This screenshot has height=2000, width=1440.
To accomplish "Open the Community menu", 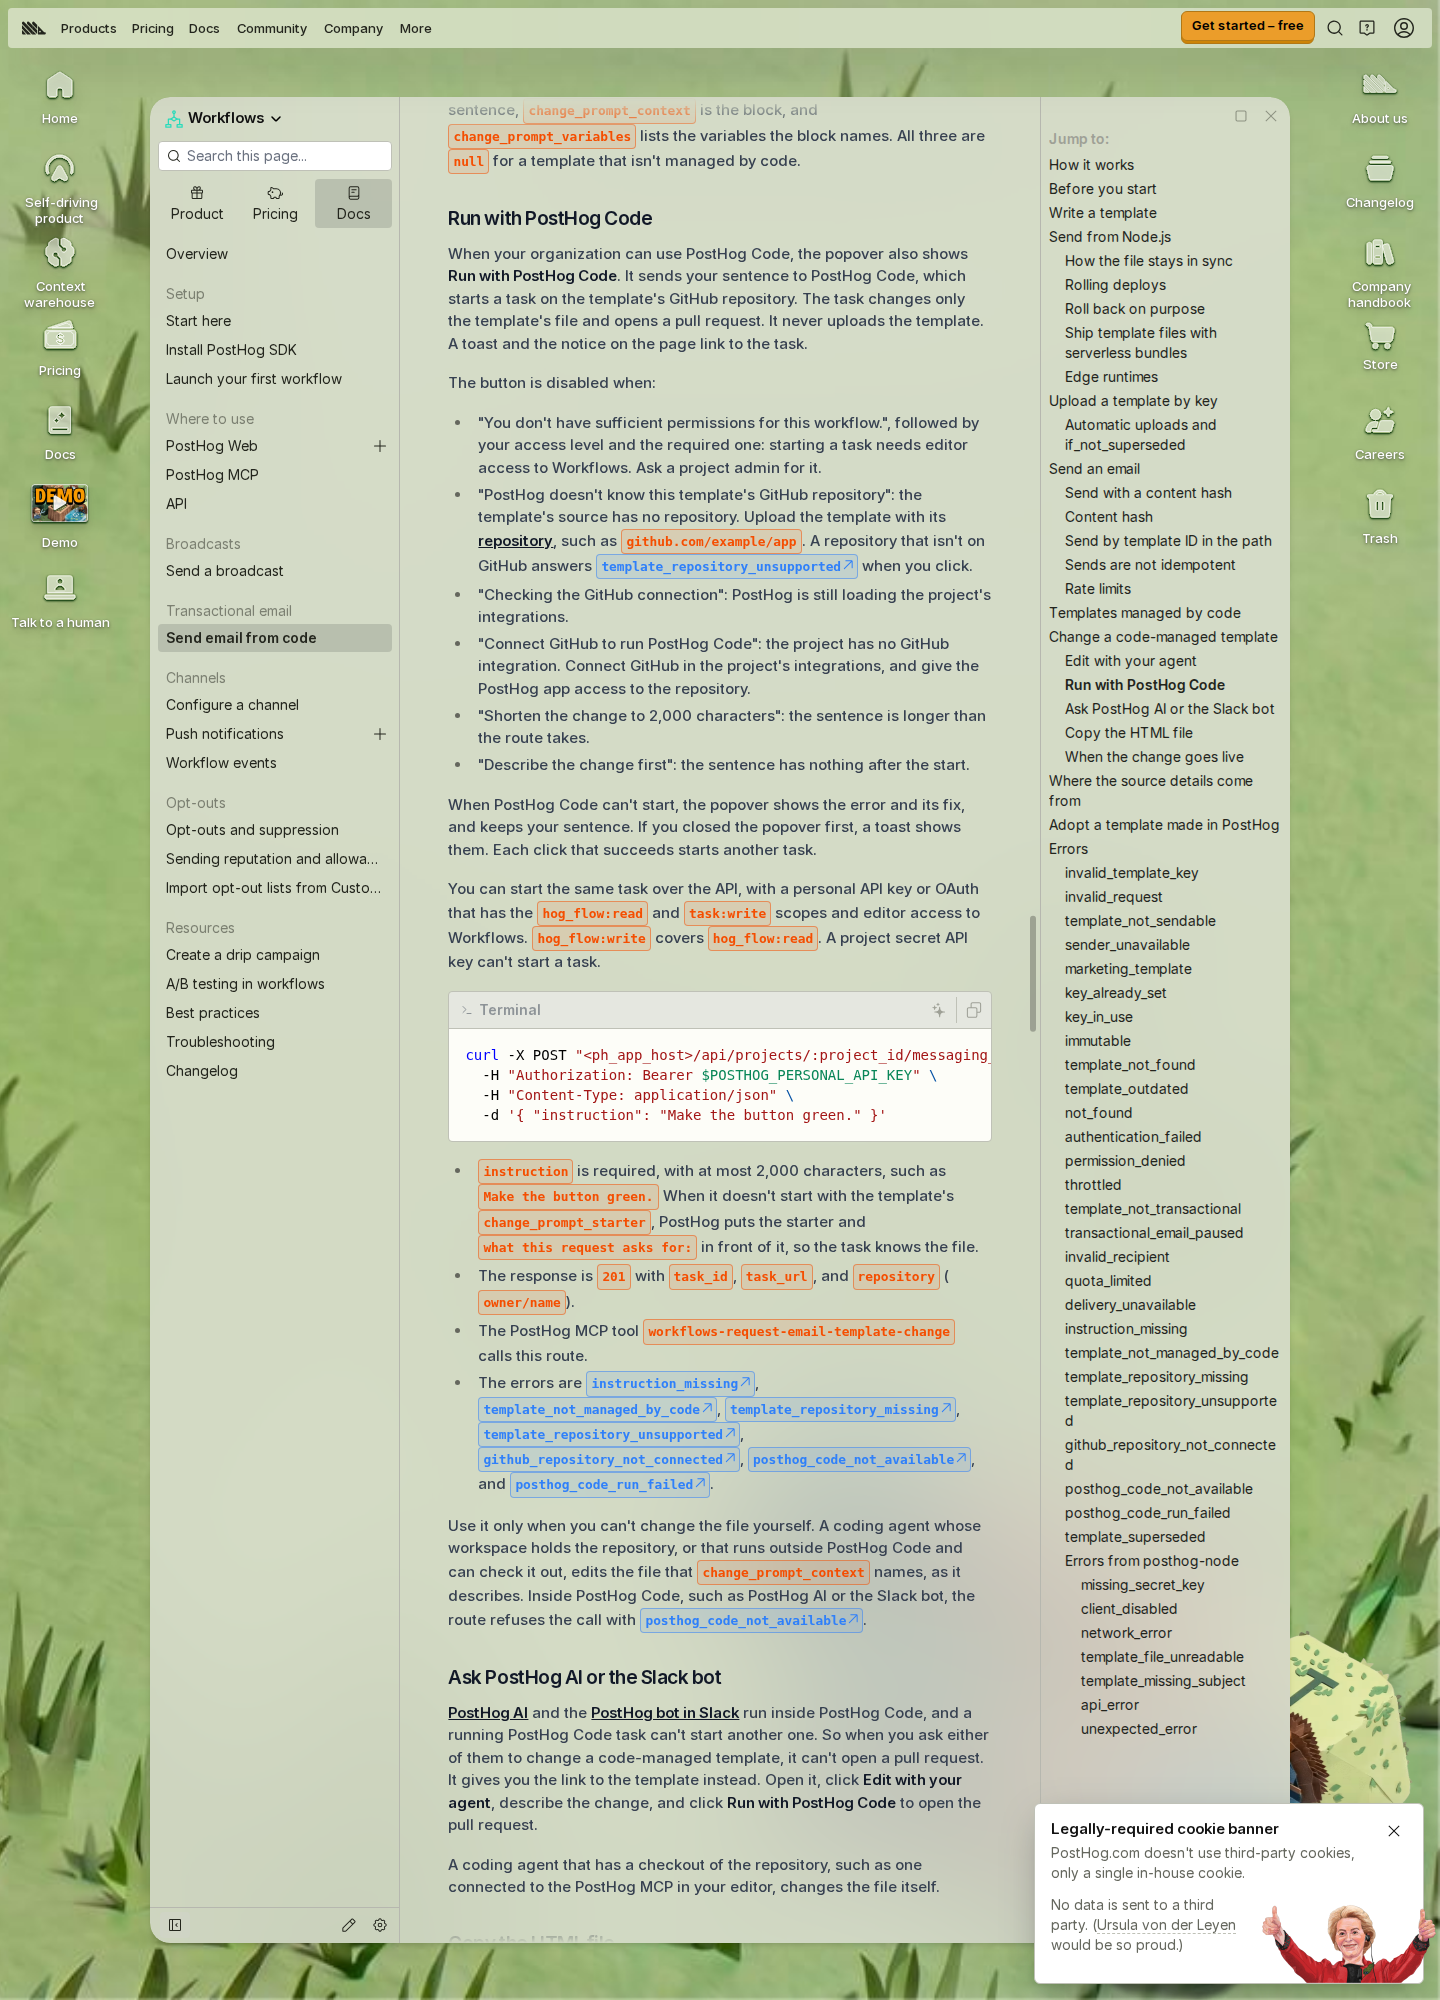I will [271, 28].
